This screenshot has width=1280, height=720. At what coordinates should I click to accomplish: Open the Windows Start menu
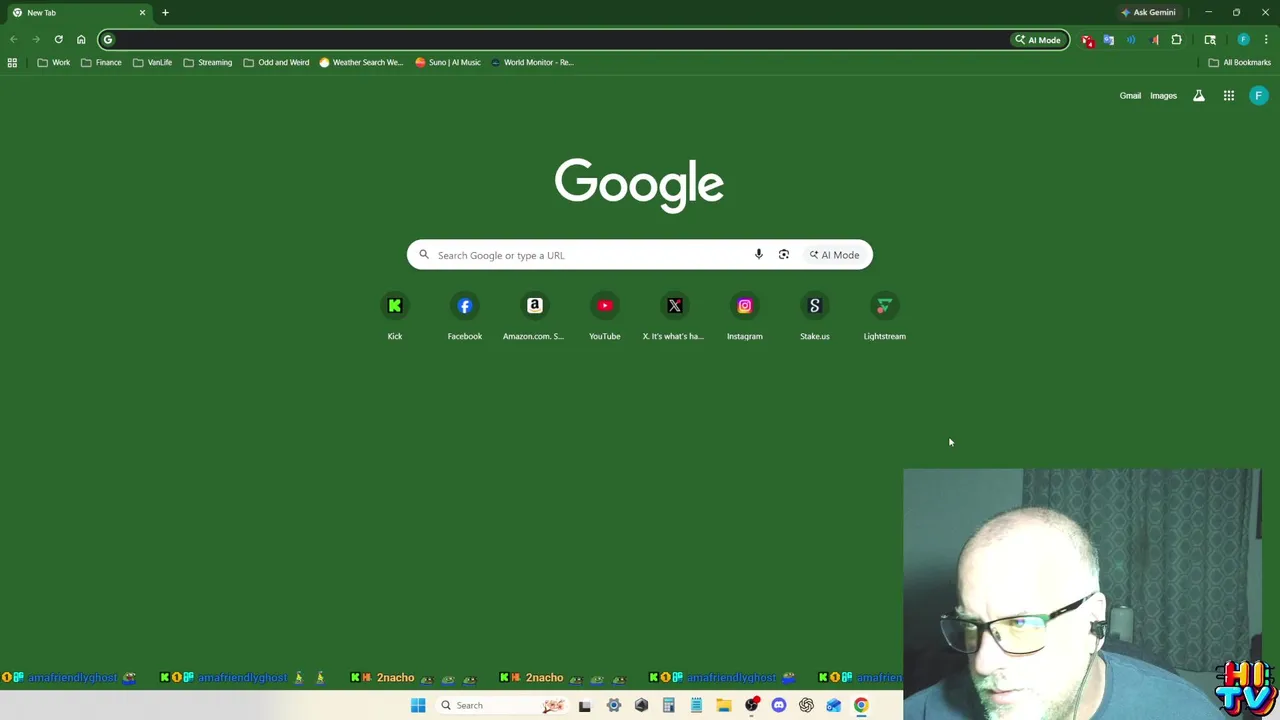click(418, 705)
